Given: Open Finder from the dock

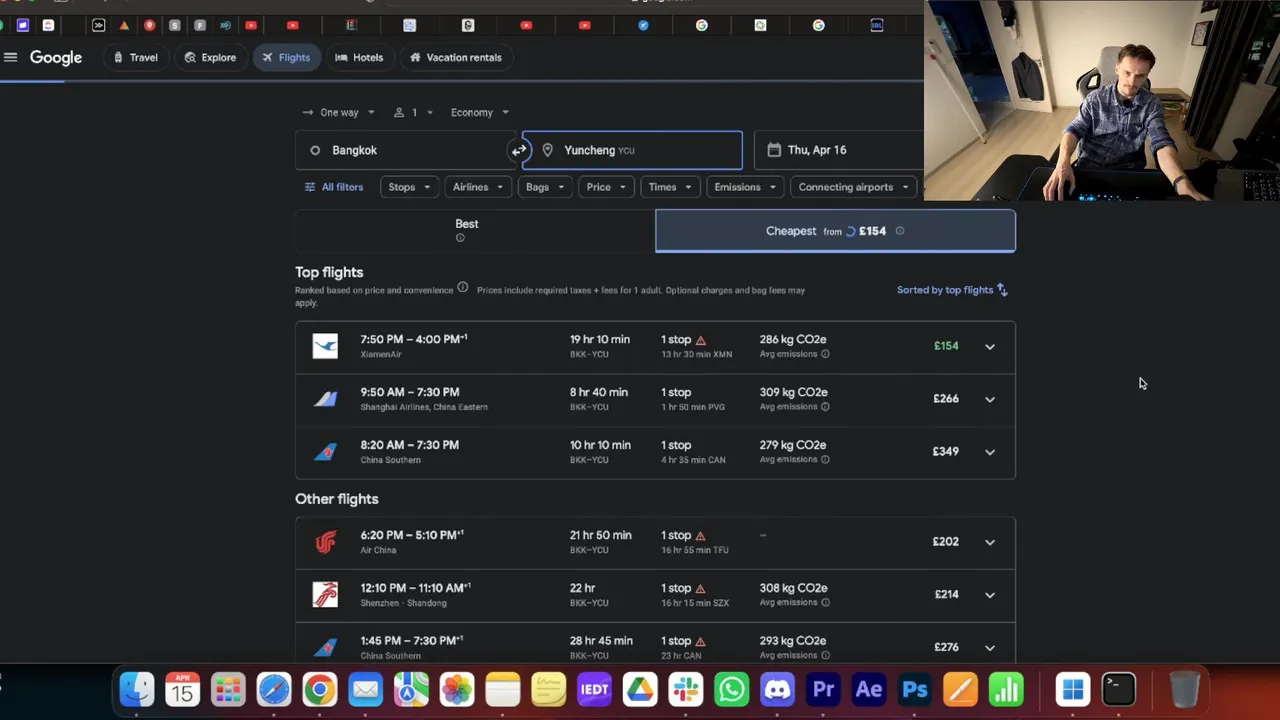Looking at the screenshot, I should click(137, 689).
